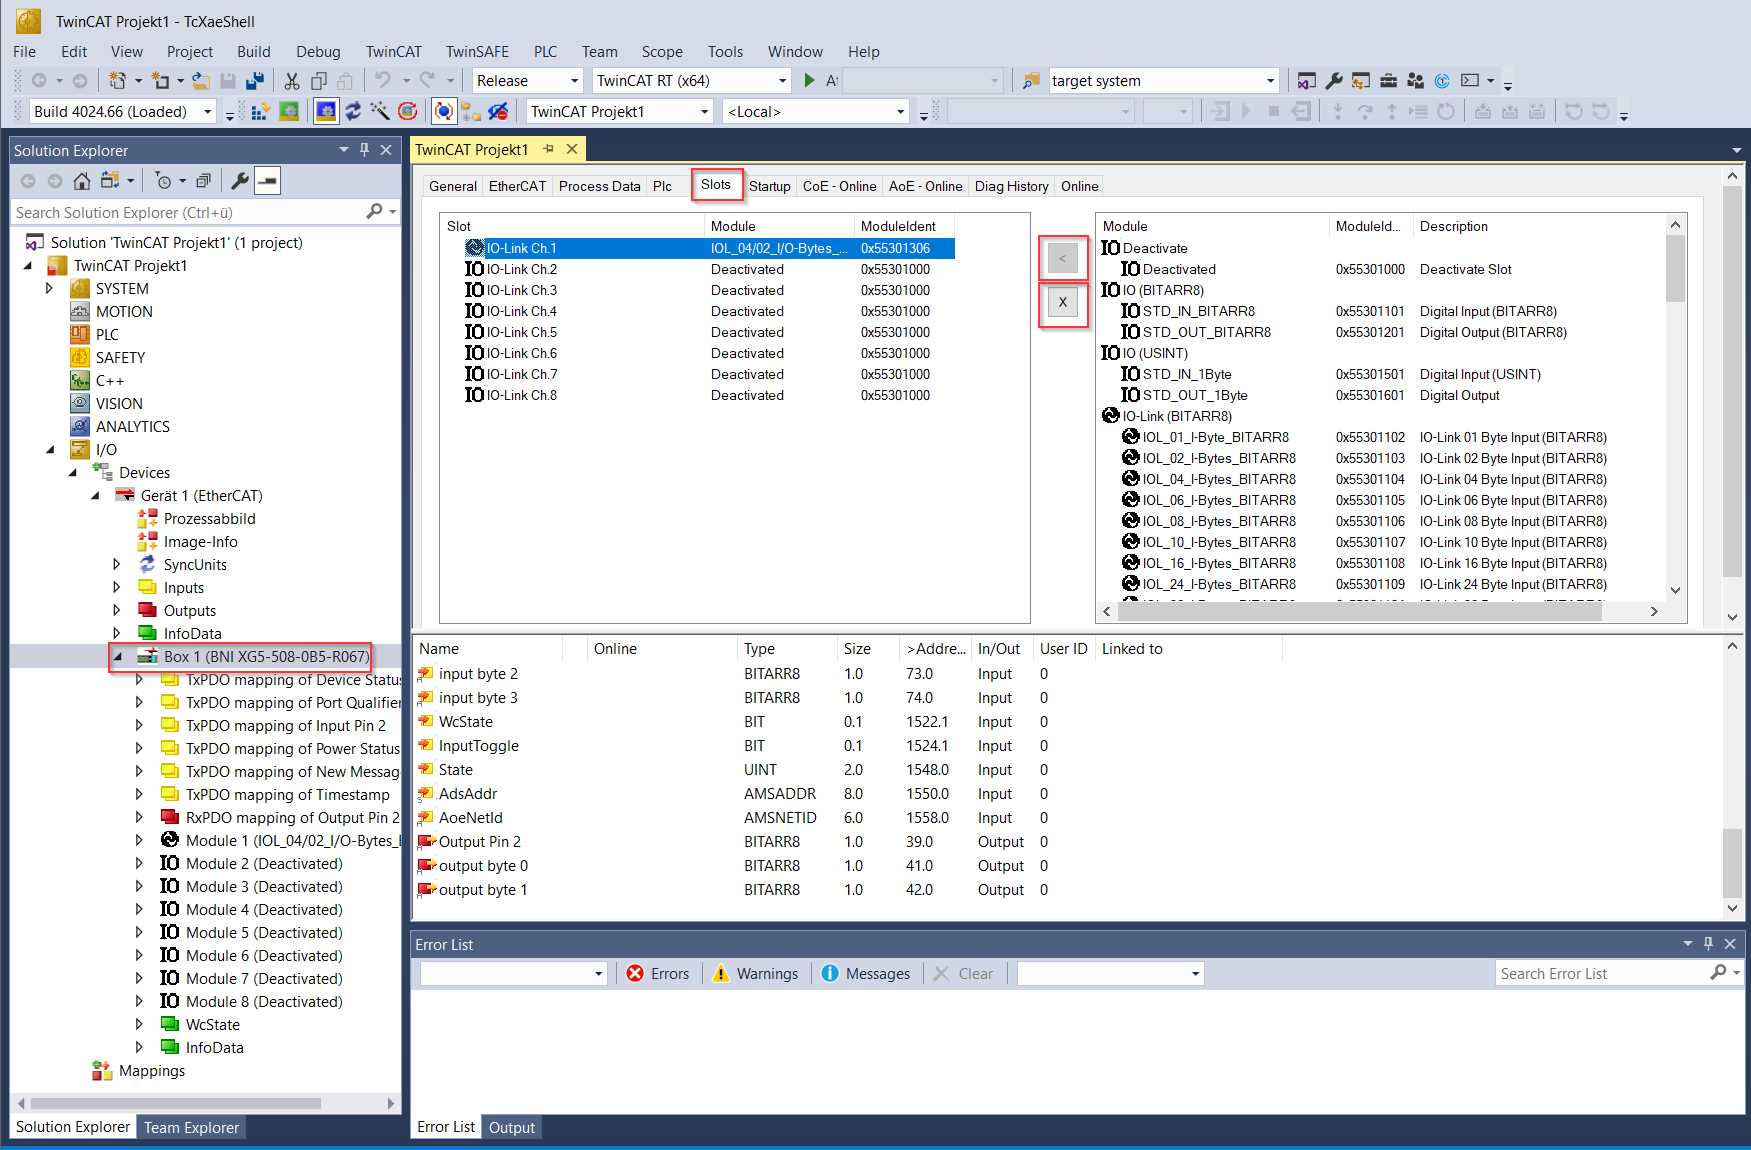Toggle the pin on TwinCAT Projekt1 document tab
The width and height of the screenshot is (1751, 1150).
[x=548, y=149]
